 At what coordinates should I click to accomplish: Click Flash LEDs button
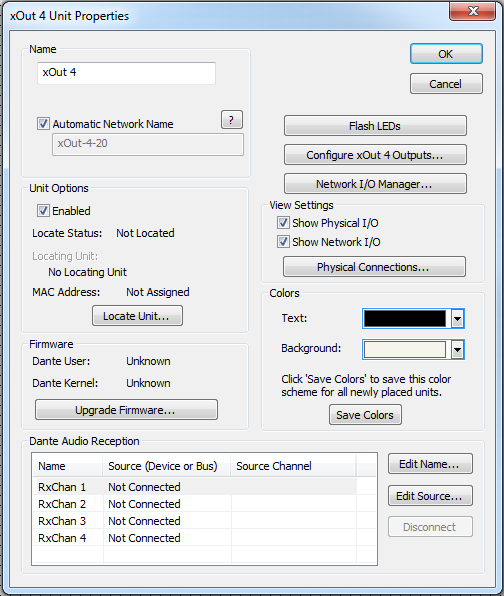pos(375,126)
